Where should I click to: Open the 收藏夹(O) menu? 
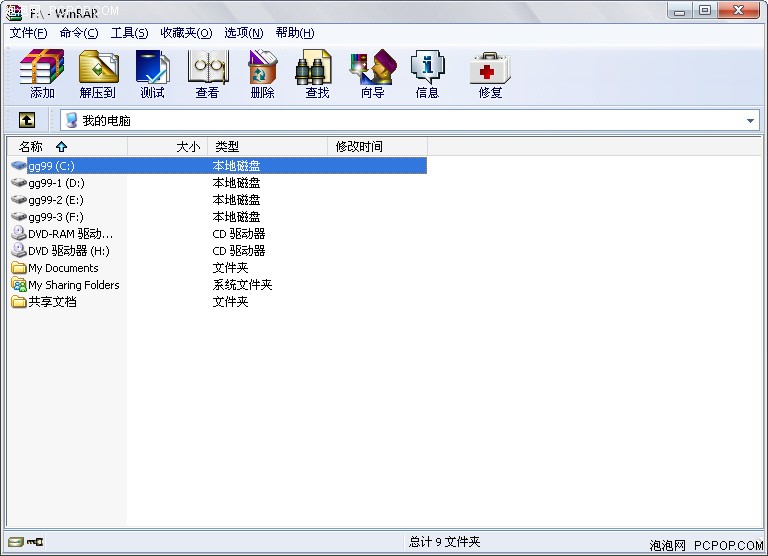[186, 33]
